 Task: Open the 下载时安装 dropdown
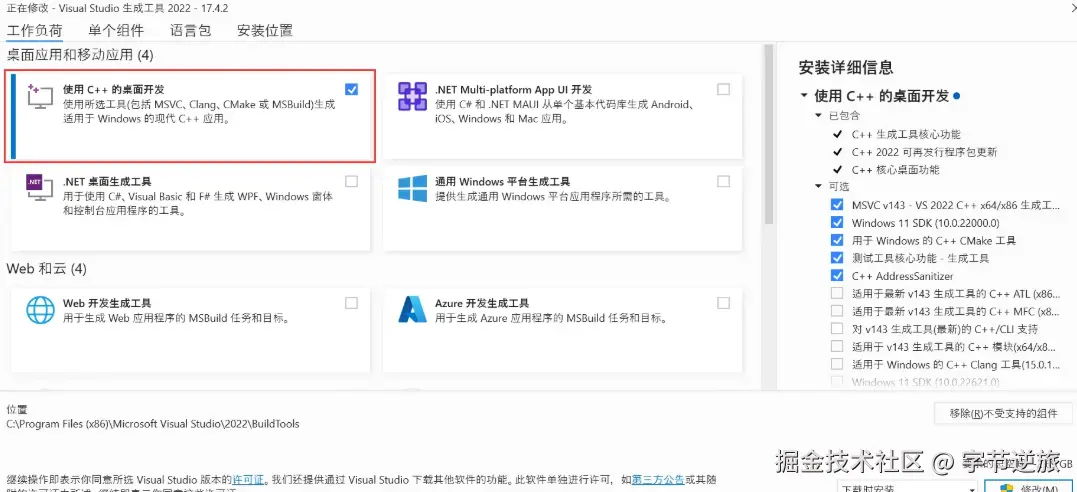pyautogui.click(x=907, y=487)
